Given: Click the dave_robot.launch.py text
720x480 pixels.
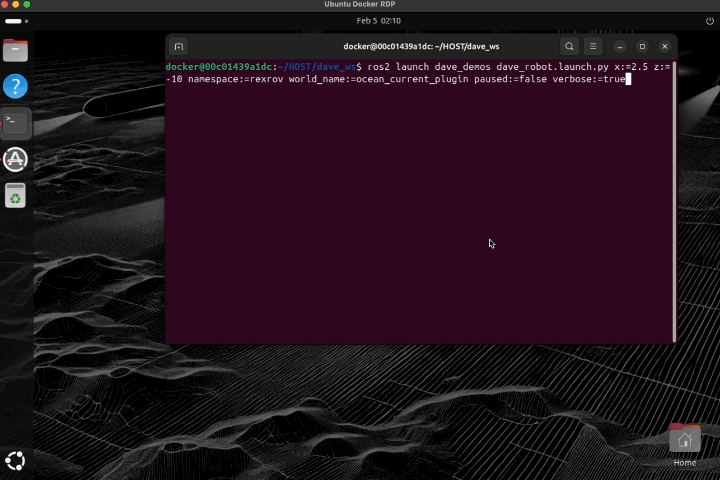Looking at the screenshot, I should click(x=552, y=67).
